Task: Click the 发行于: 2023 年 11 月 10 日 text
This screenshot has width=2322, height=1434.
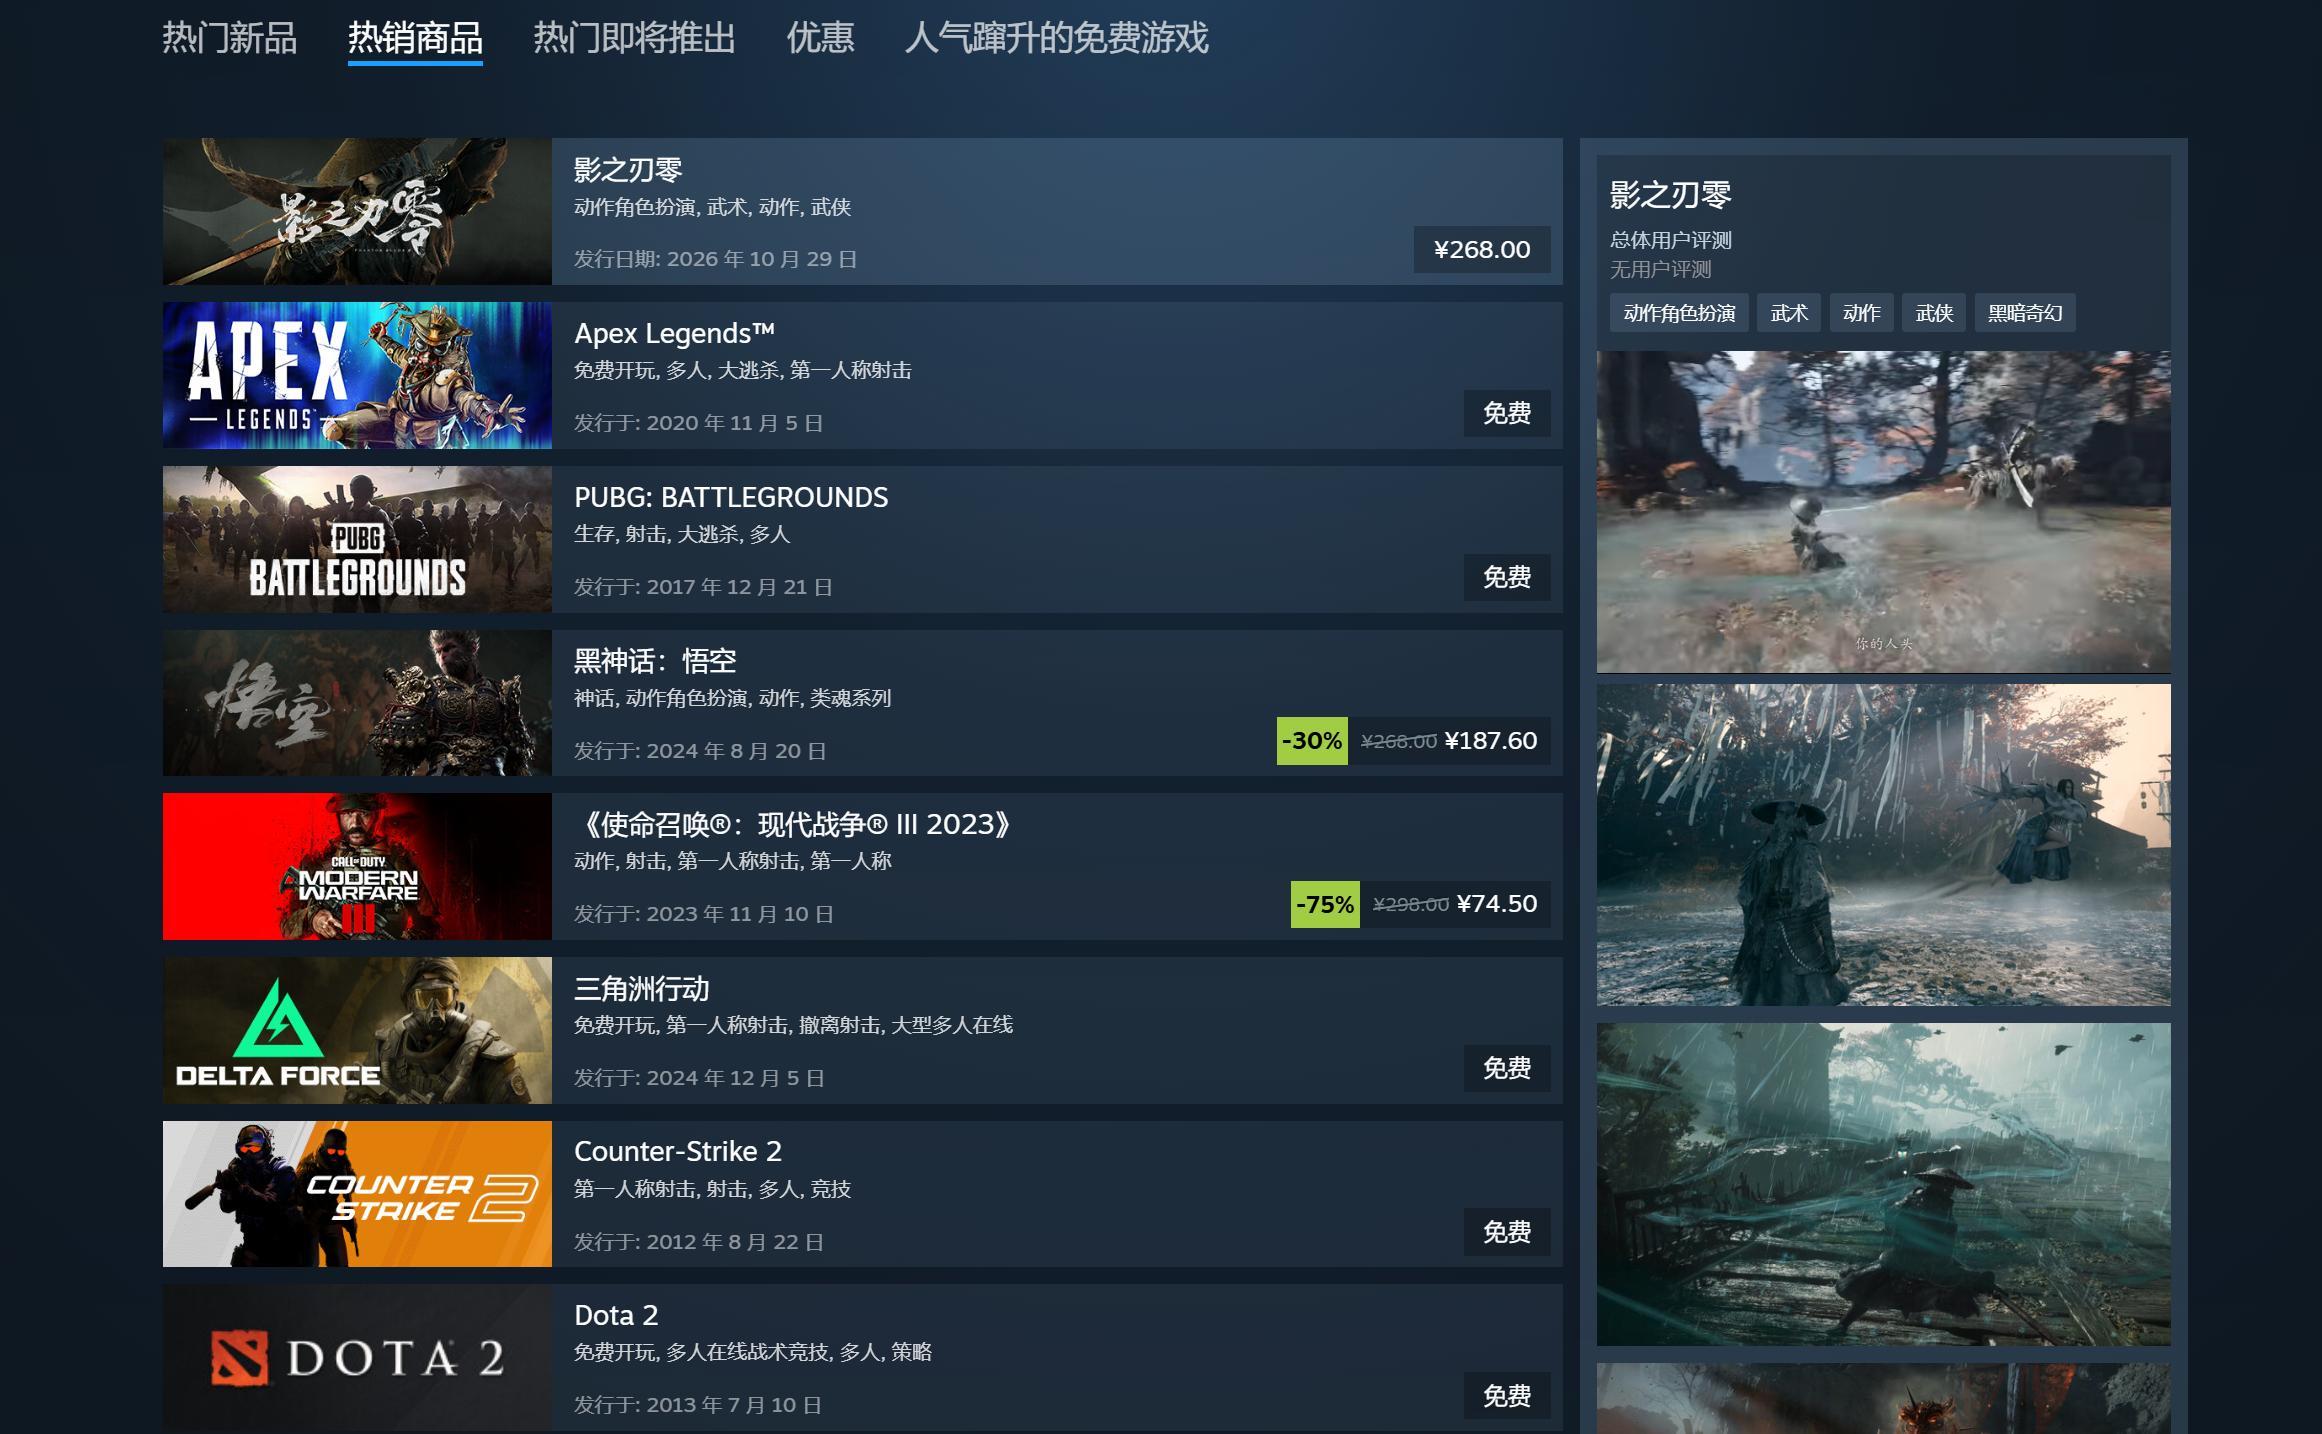Action: tap(704, 914)
